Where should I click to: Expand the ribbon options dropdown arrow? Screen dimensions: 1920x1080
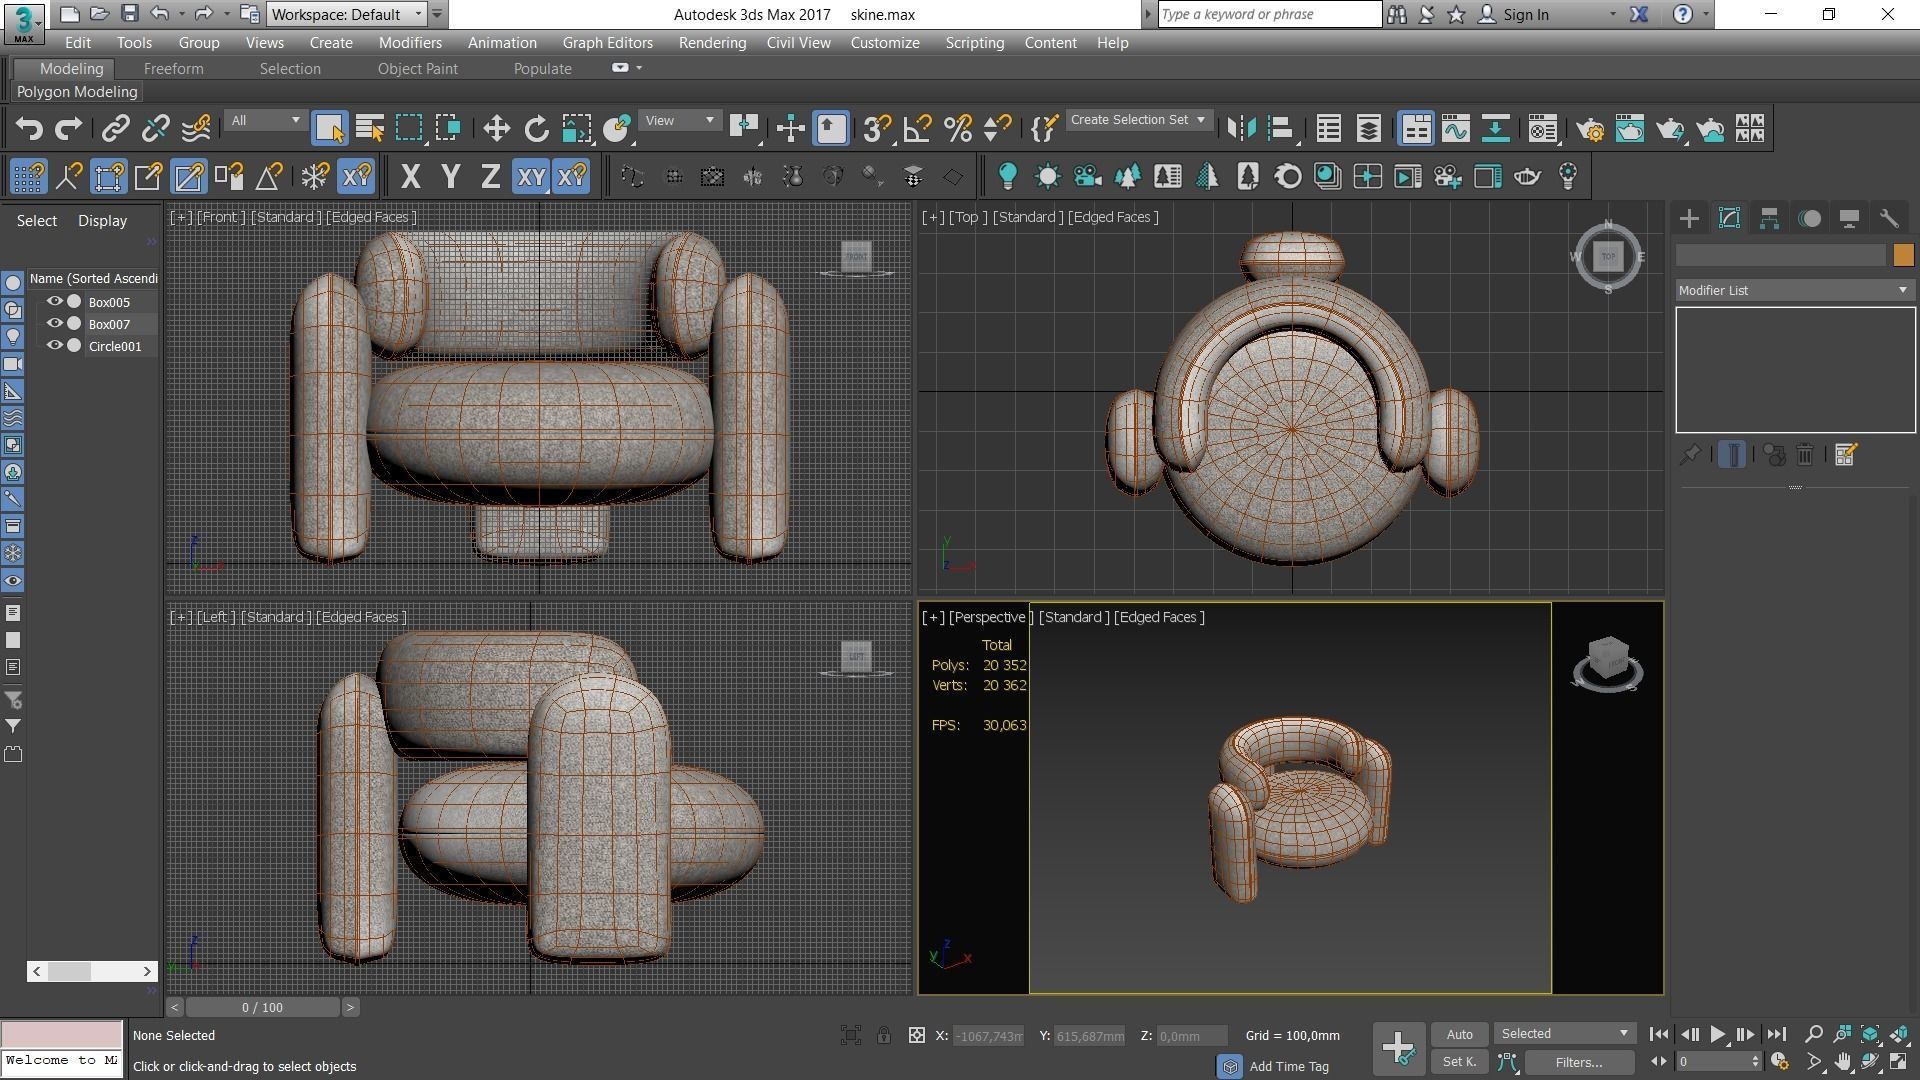[x=639, y=68]
